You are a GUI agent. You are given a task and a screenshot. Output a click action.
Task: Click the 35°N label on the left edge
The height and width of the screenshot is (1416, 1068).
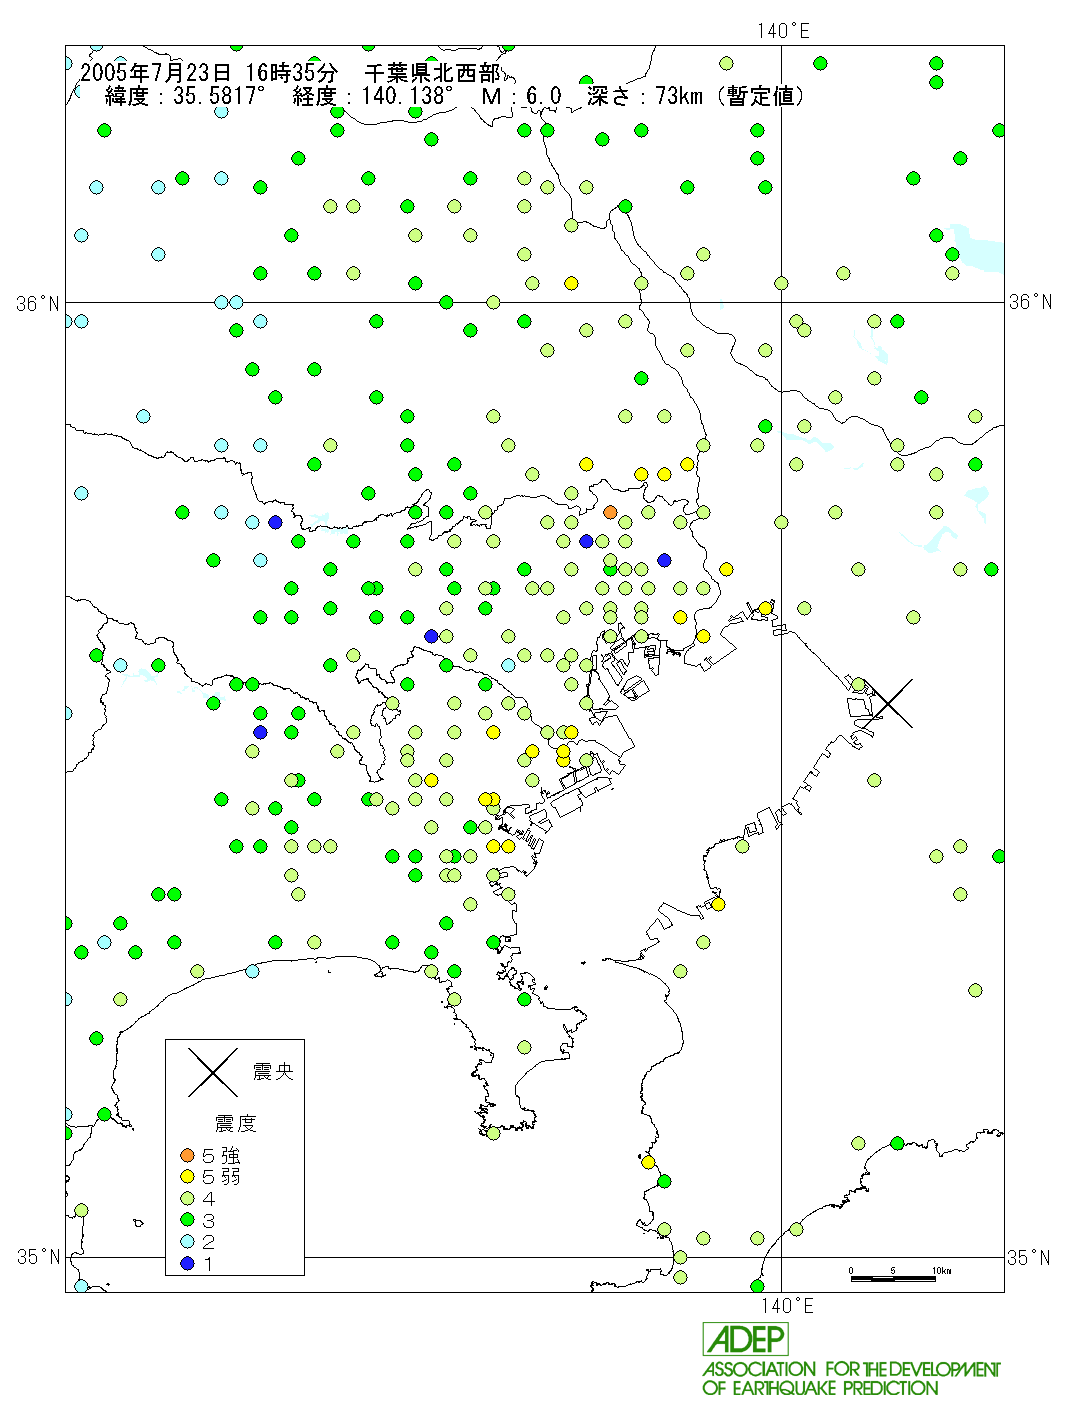pos(38,1257)
